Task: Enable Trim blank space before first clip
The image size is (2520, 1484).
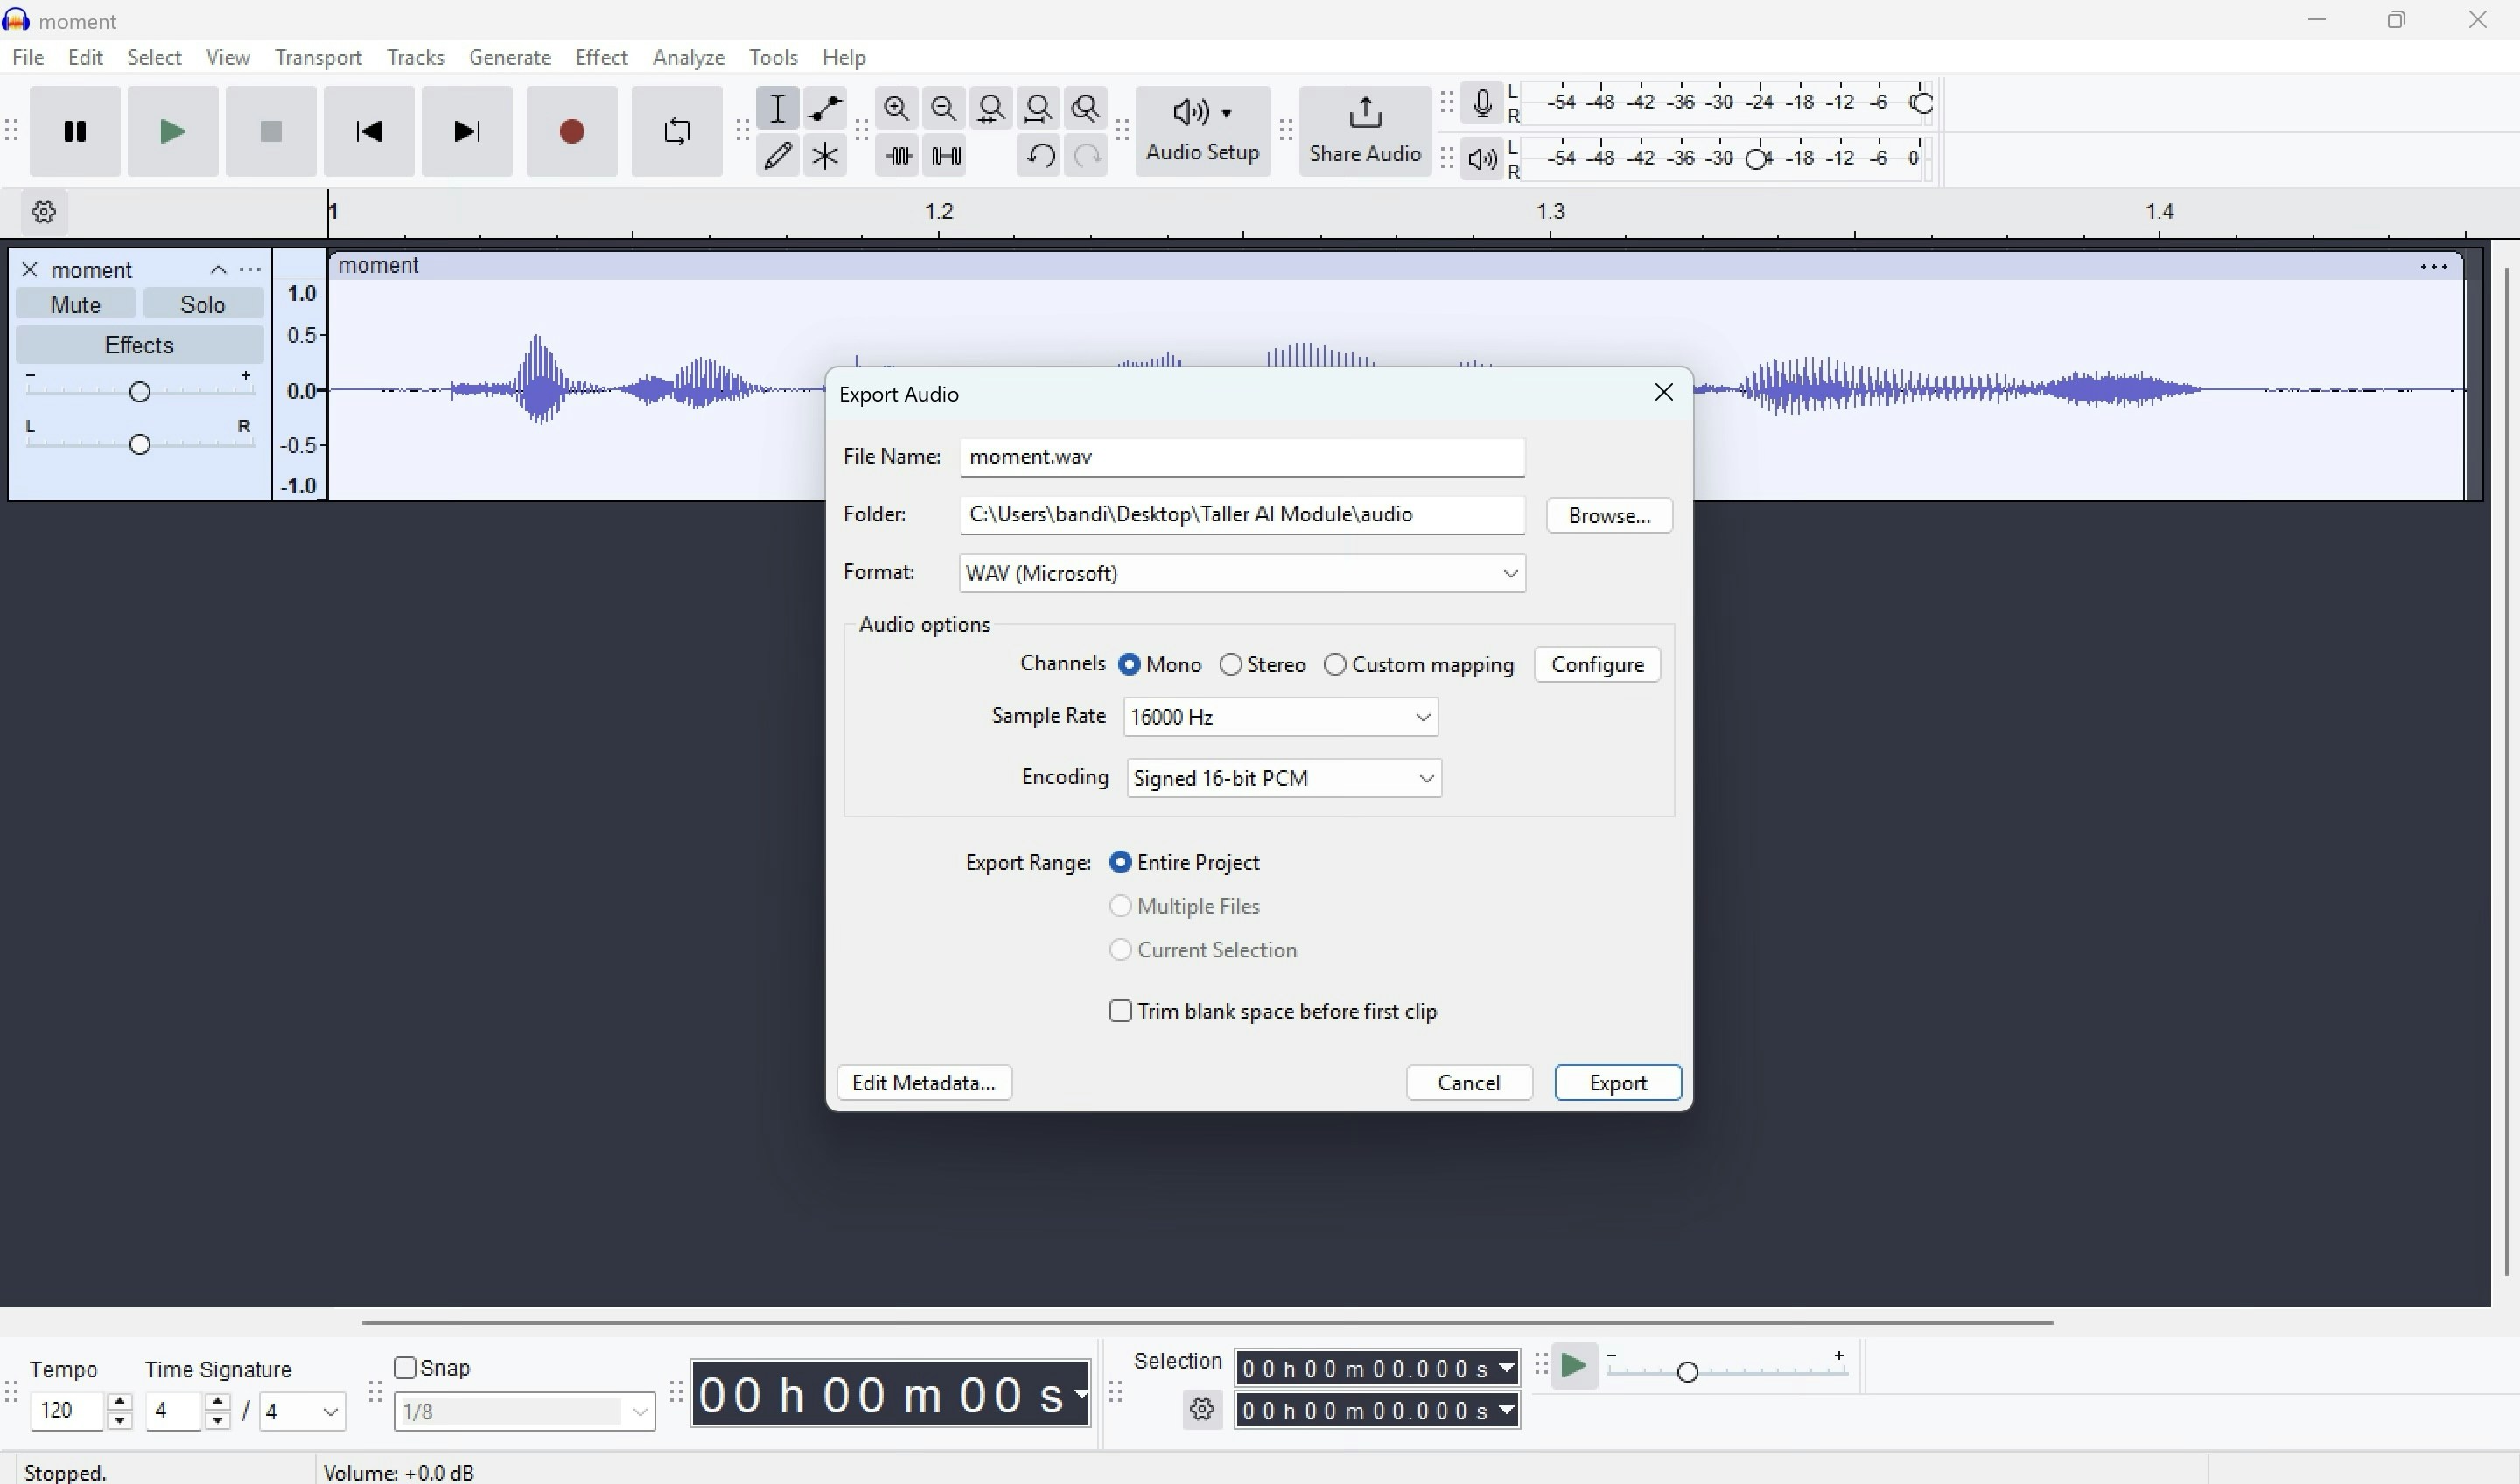Action: [1121, 1011]
